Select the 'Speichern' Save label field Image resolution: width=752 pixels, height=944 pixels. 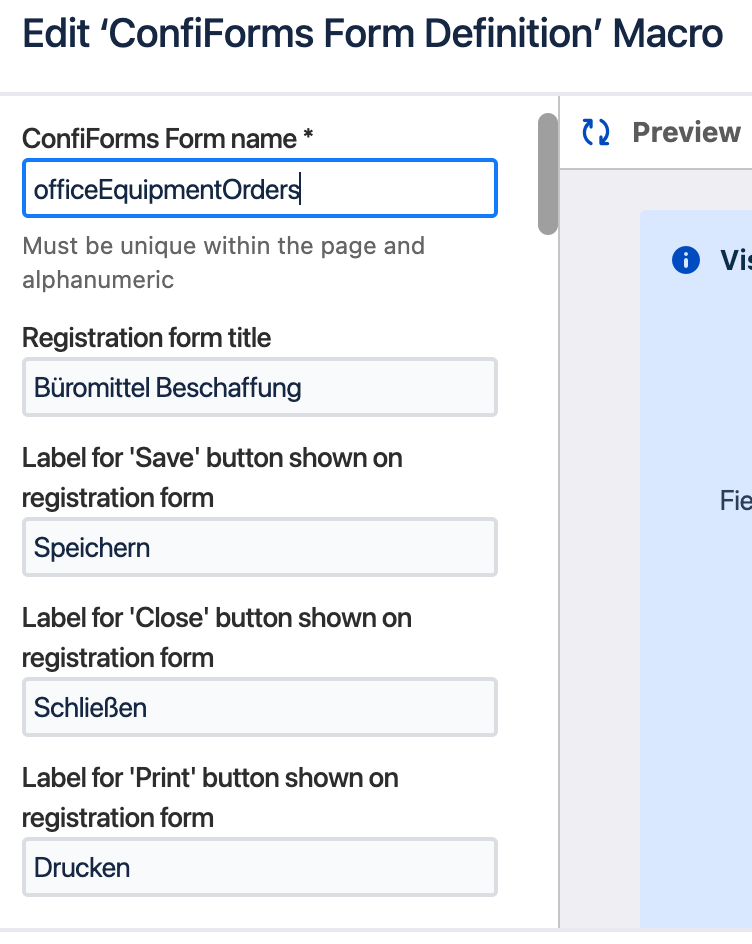coord(259,547)
